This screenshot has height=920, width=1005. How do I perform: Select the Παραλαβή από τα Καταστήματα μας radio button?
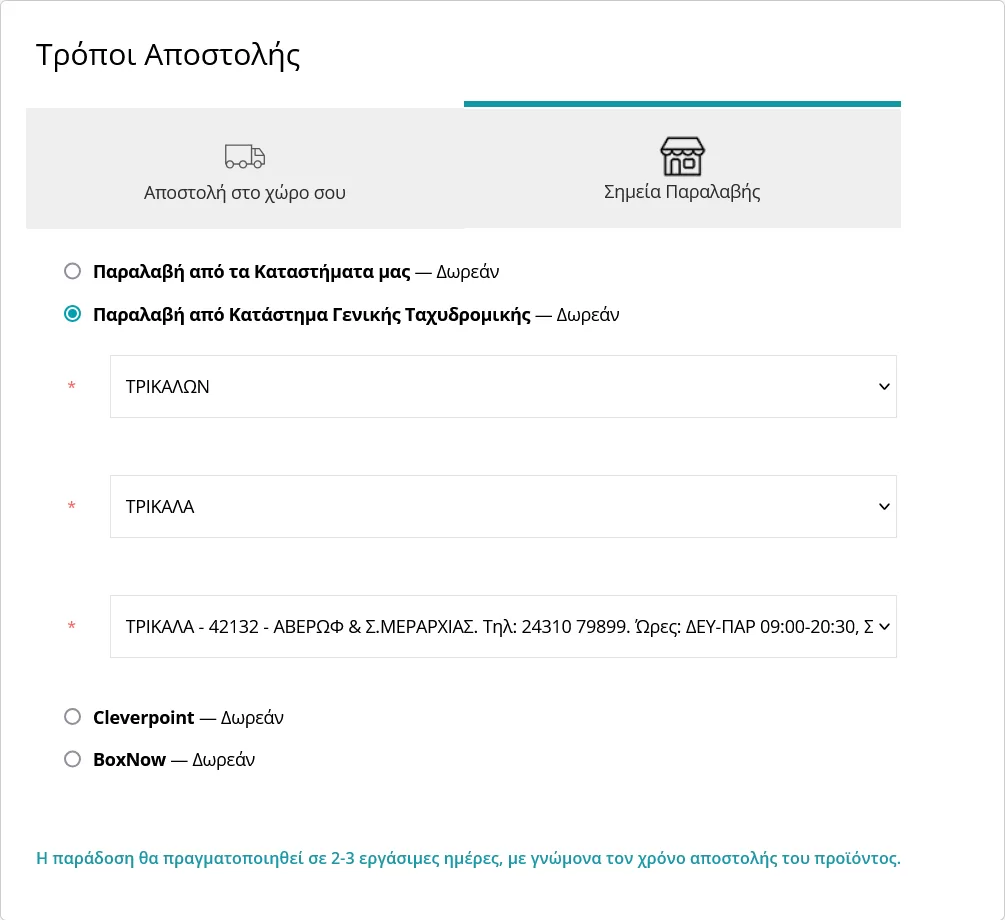[x=72, y=271]
